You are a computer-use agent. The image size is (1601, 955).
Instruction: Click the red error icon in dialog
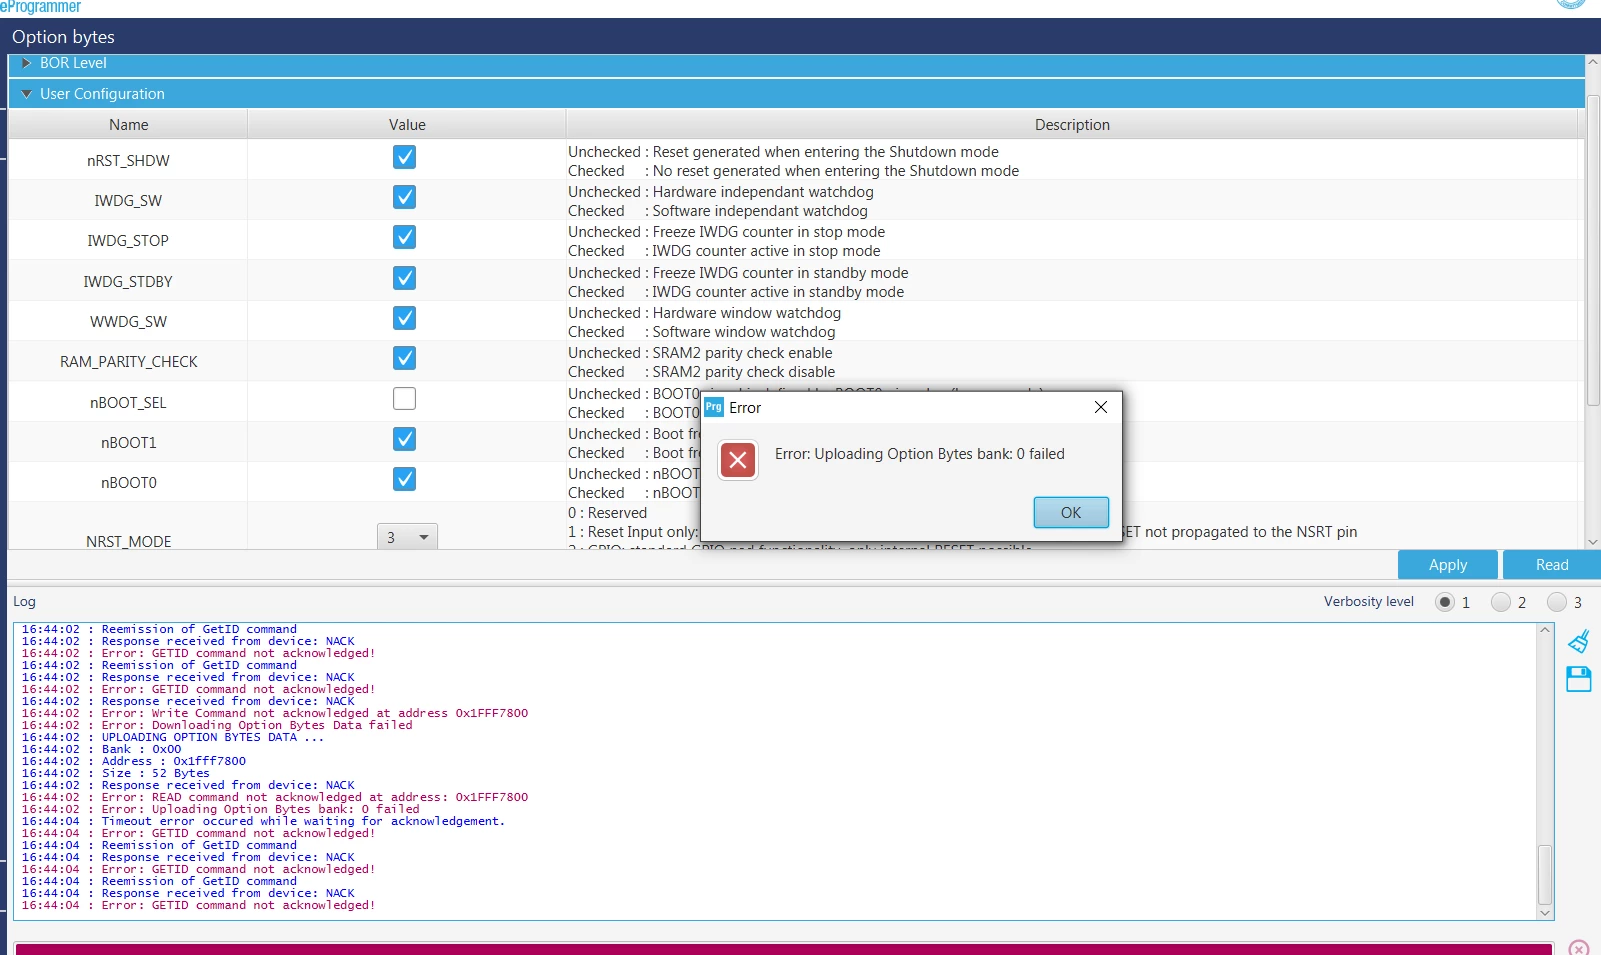pyautogui.click(x=738, y=460)
